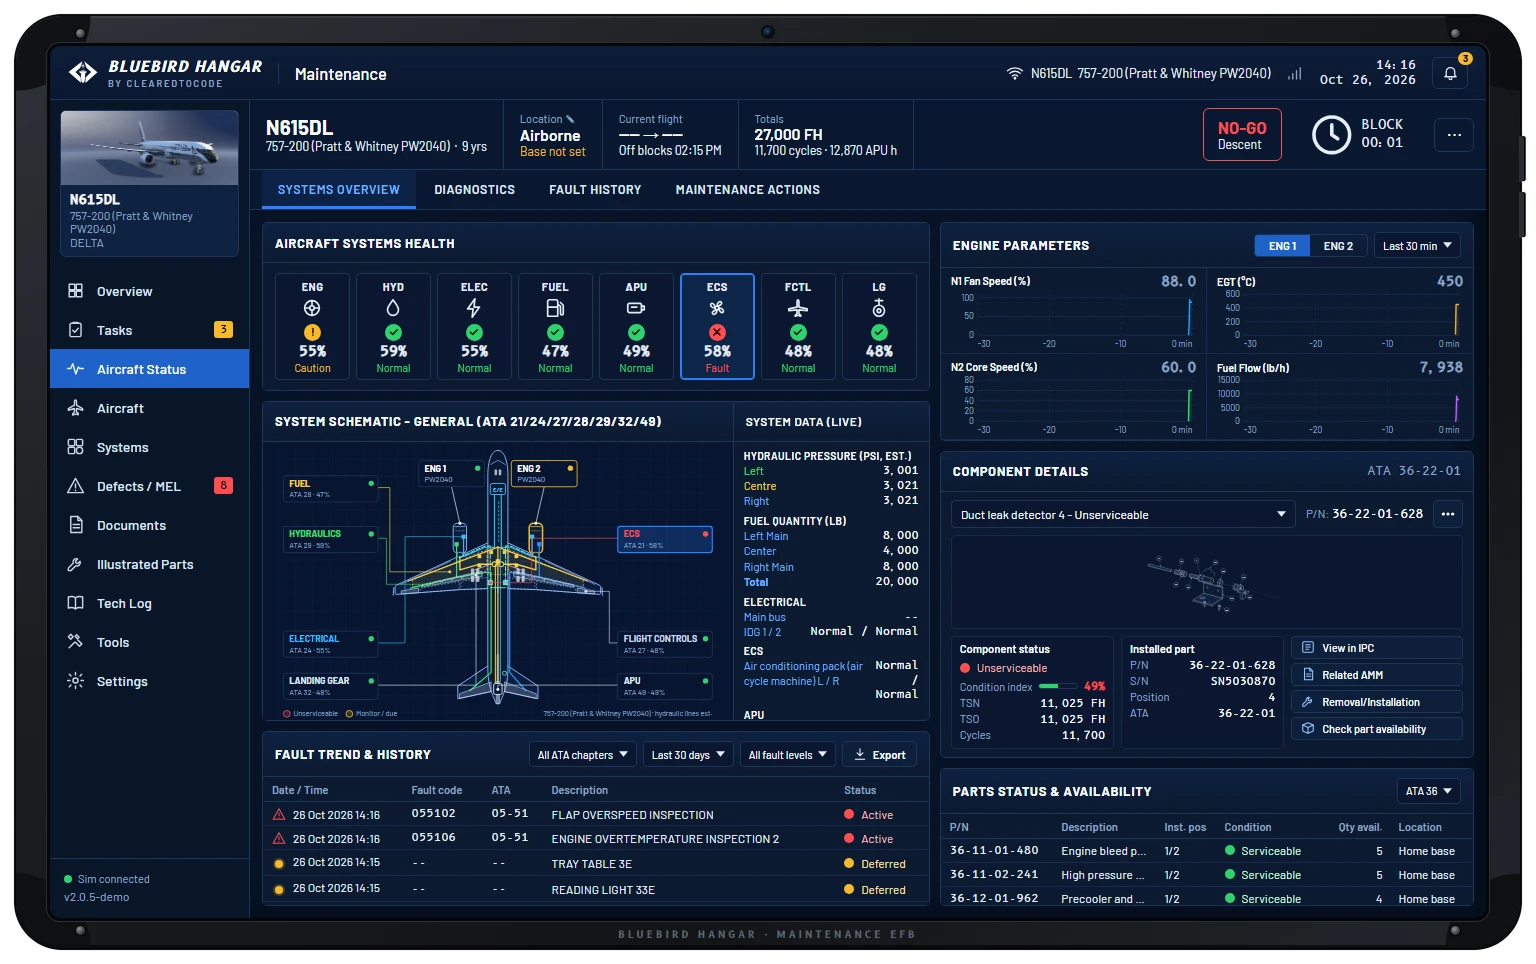Select the FUEL system health card
The height and width of the screenshot is (964, 1536).
click(555, 326)
